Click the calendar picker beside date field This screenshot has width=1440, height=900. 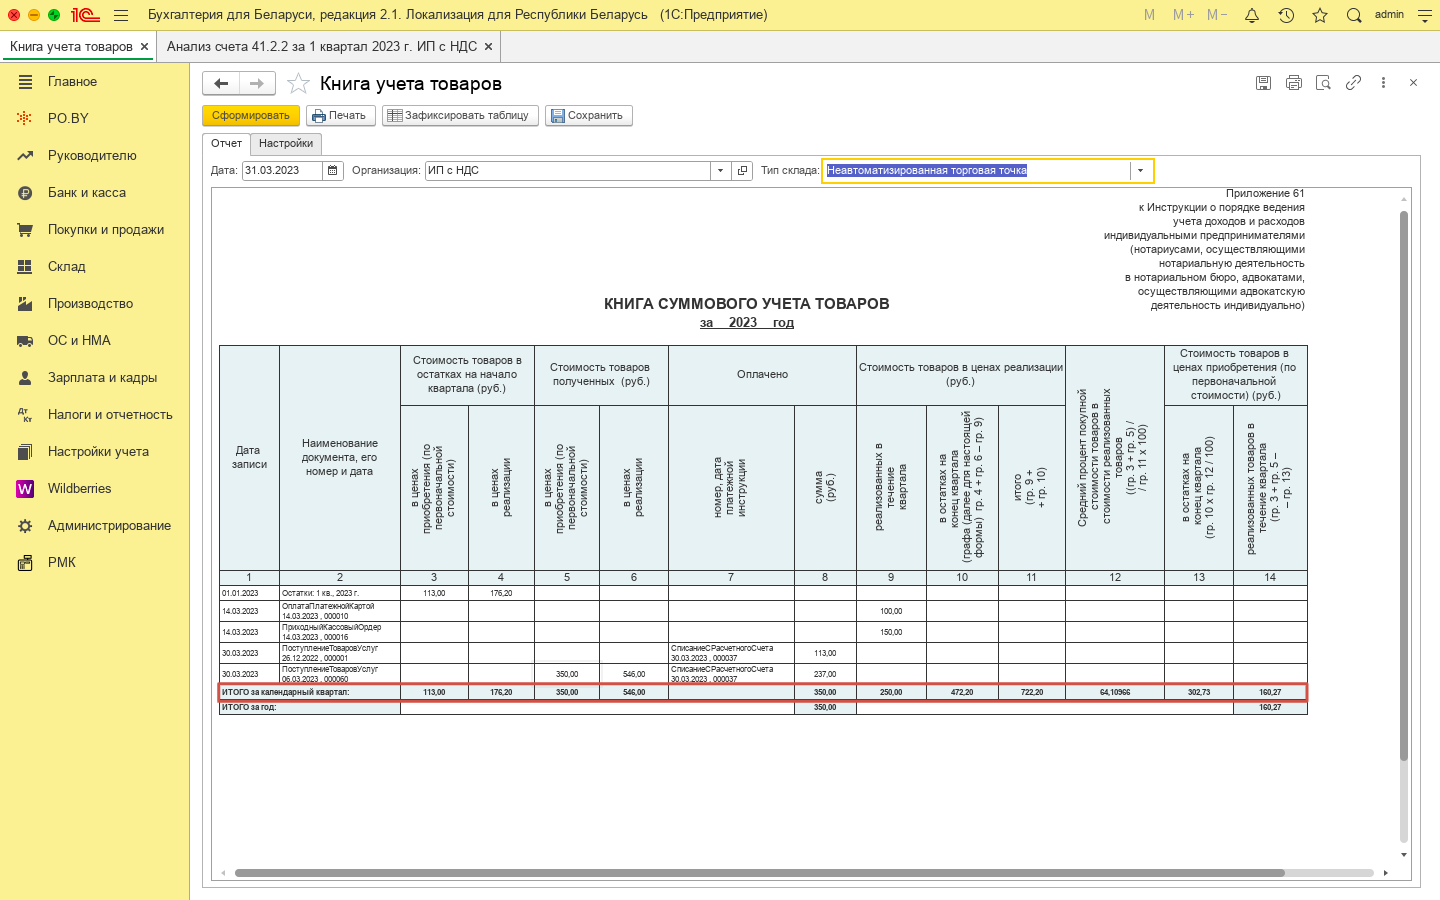[333, 171]
